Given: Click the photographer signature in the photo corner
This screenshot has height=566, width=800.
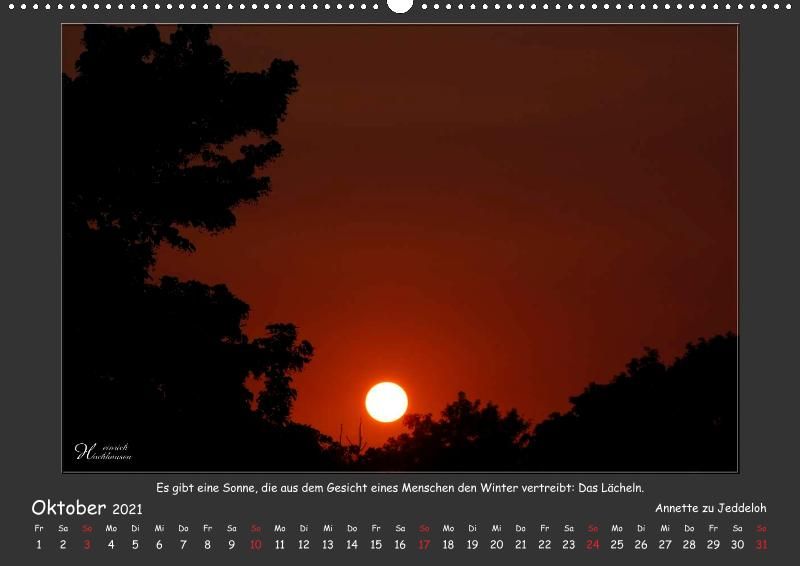Looking at the screenshot, I should [x=103, y=451].
